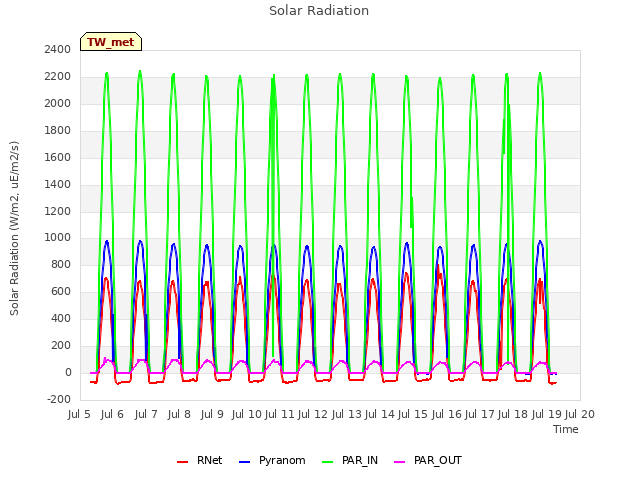
Task: Click the Jul 8 x-axis tick label
Action: tap(179, 414)
